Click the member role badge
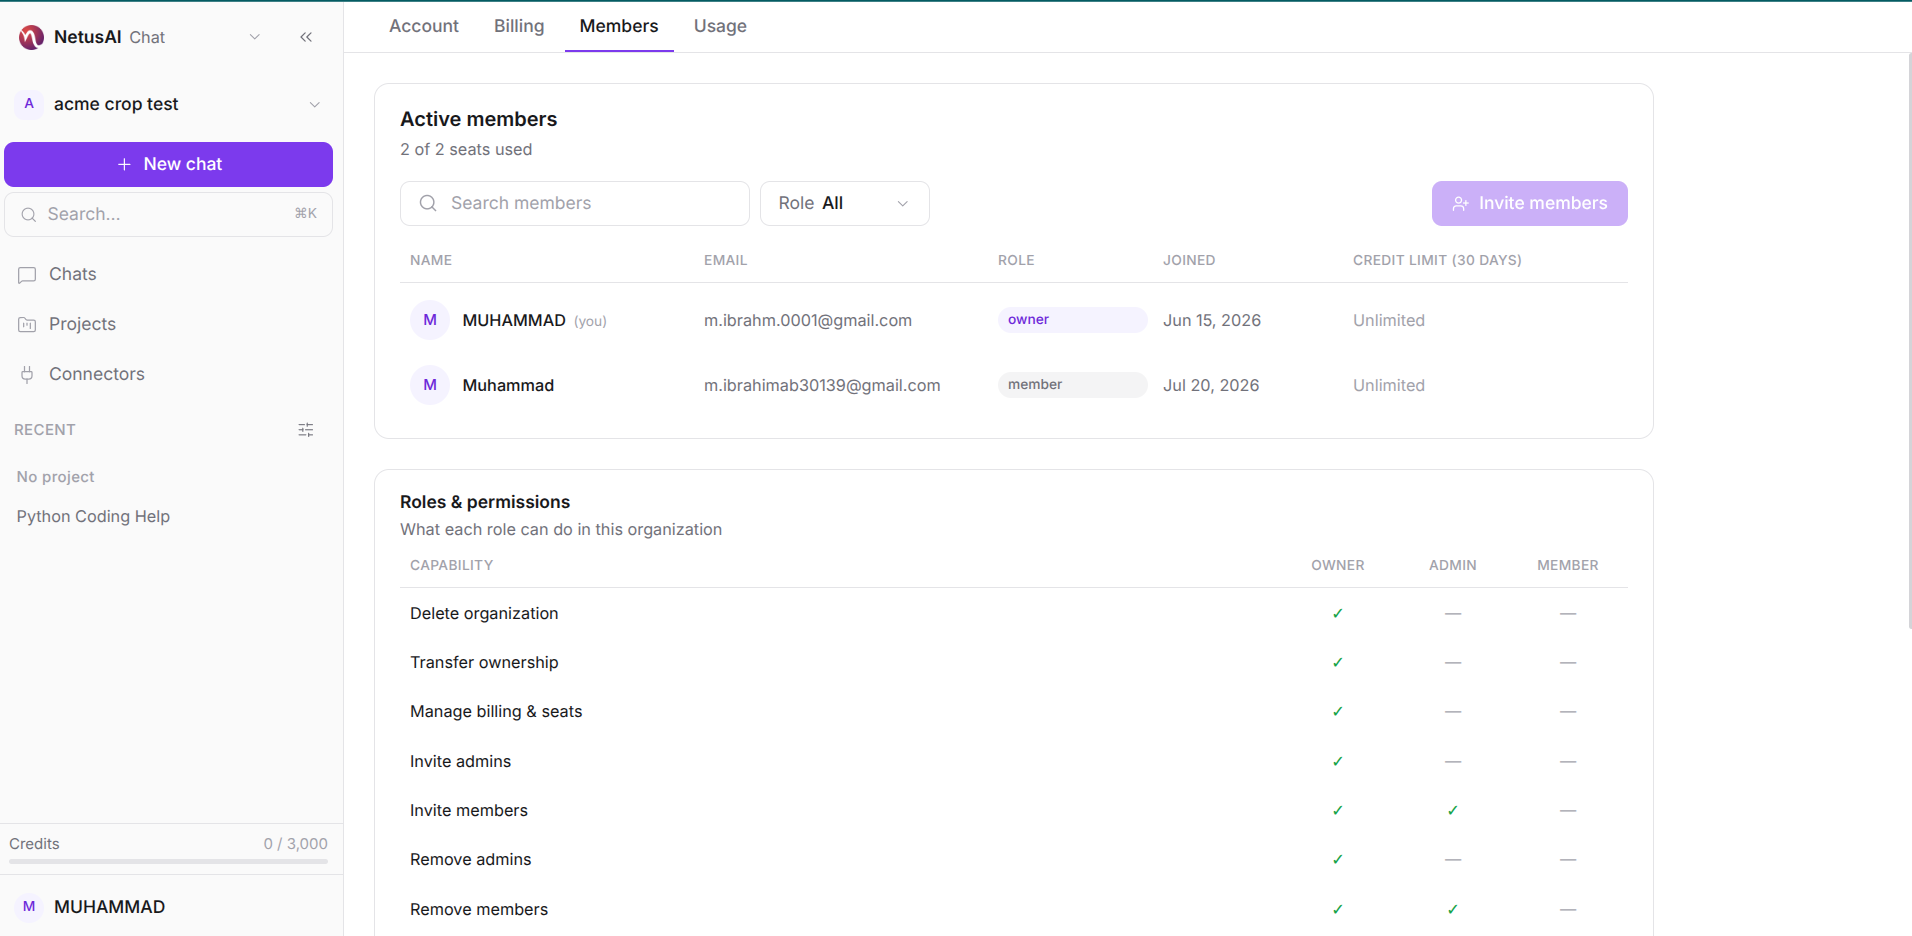Viewport: 1912px width, 936px height. (1072, 385)
